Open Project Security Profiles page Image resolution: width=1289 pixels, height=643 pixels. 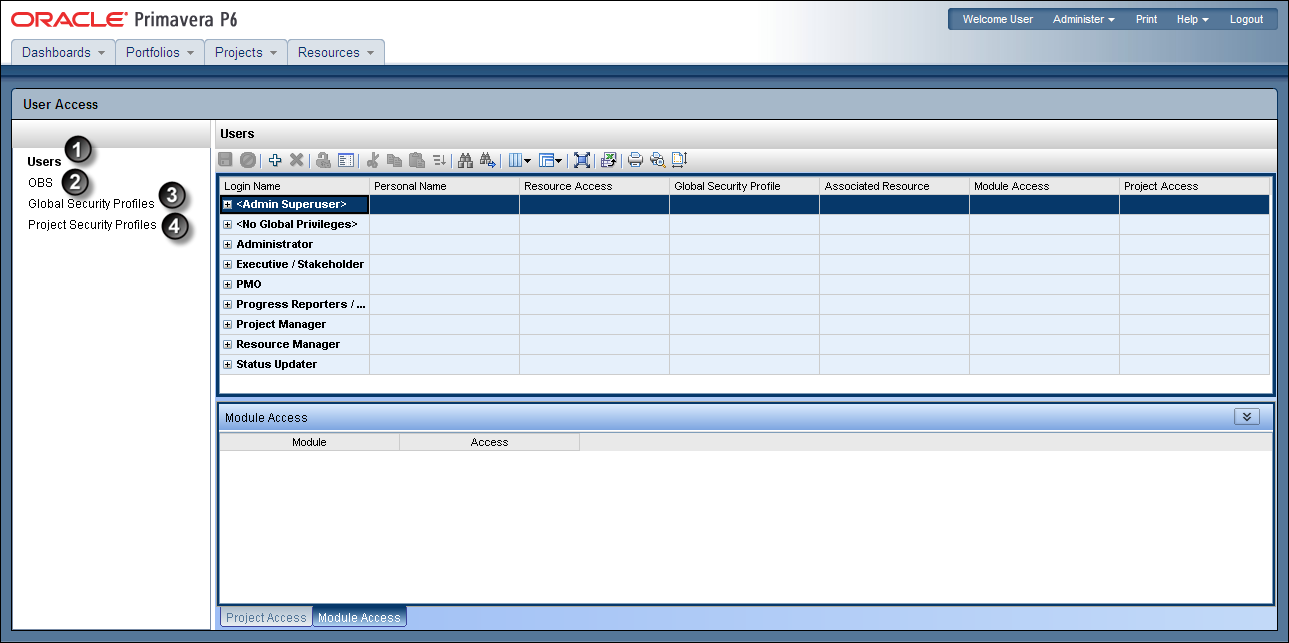92,225
